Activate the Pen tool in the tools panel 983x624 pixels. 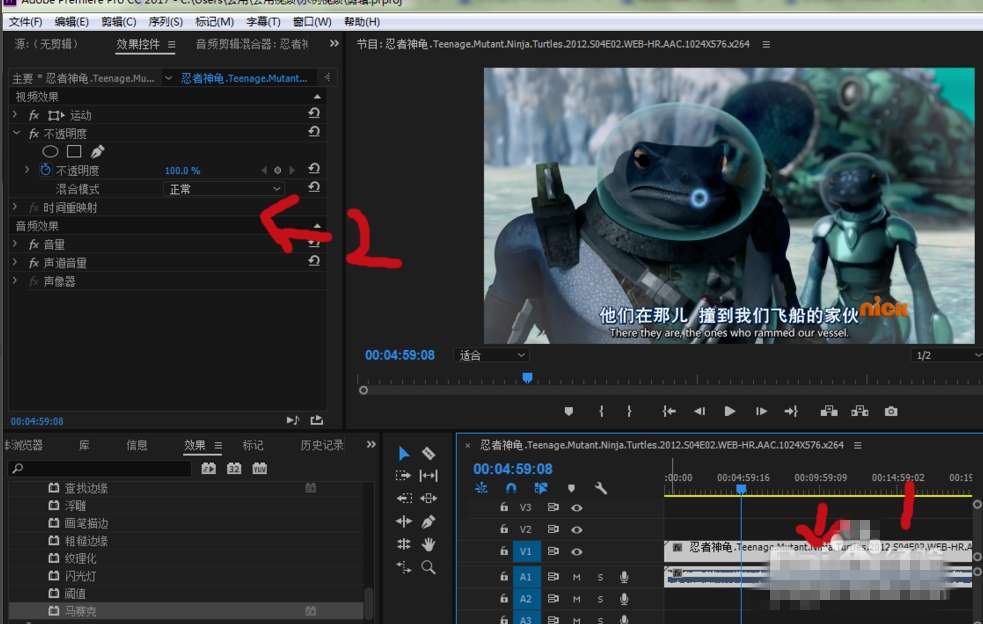click(430, 520)
